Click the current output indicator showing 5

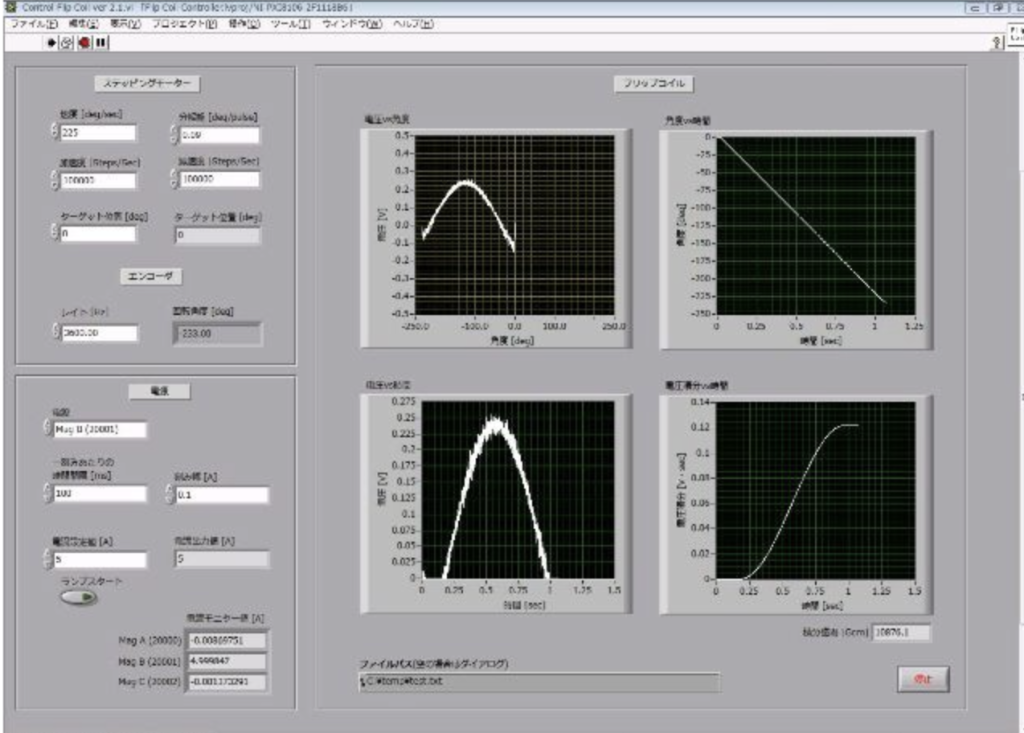(222, 559)
